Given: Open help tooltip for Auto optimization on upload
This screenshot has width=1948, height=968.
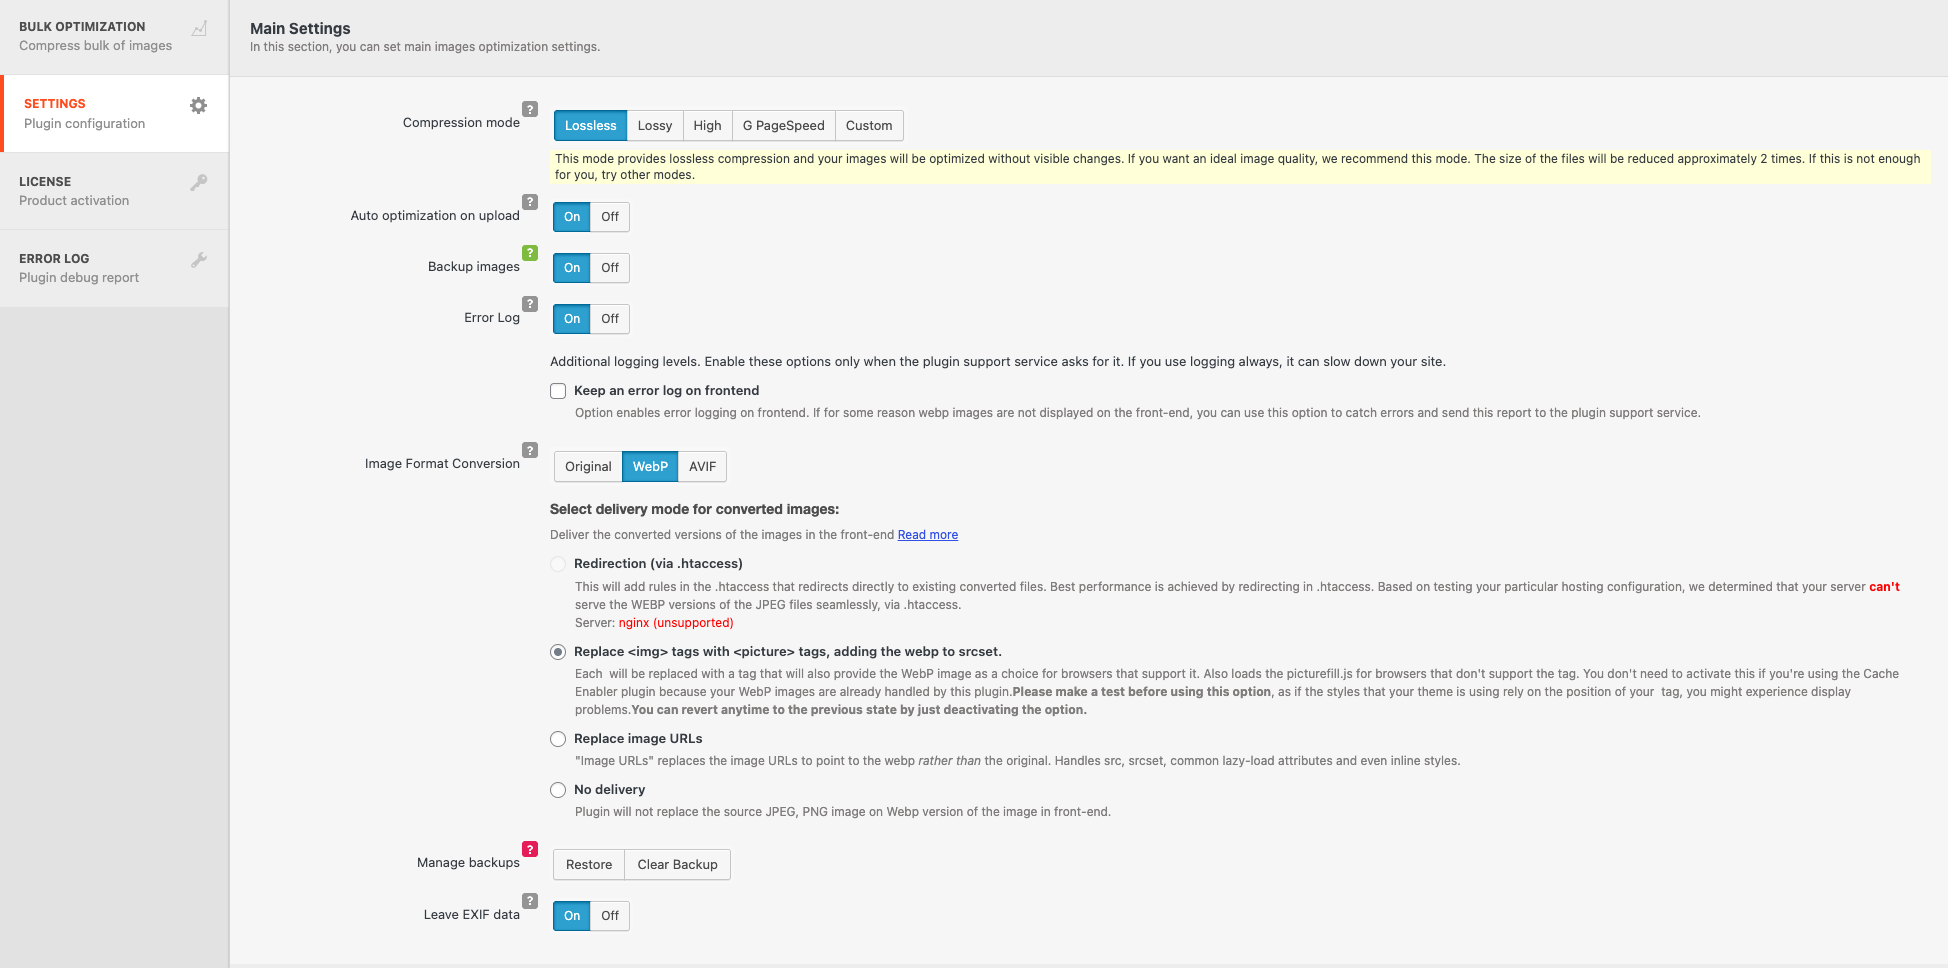Looking at the screenshot, I should point(530,202).
